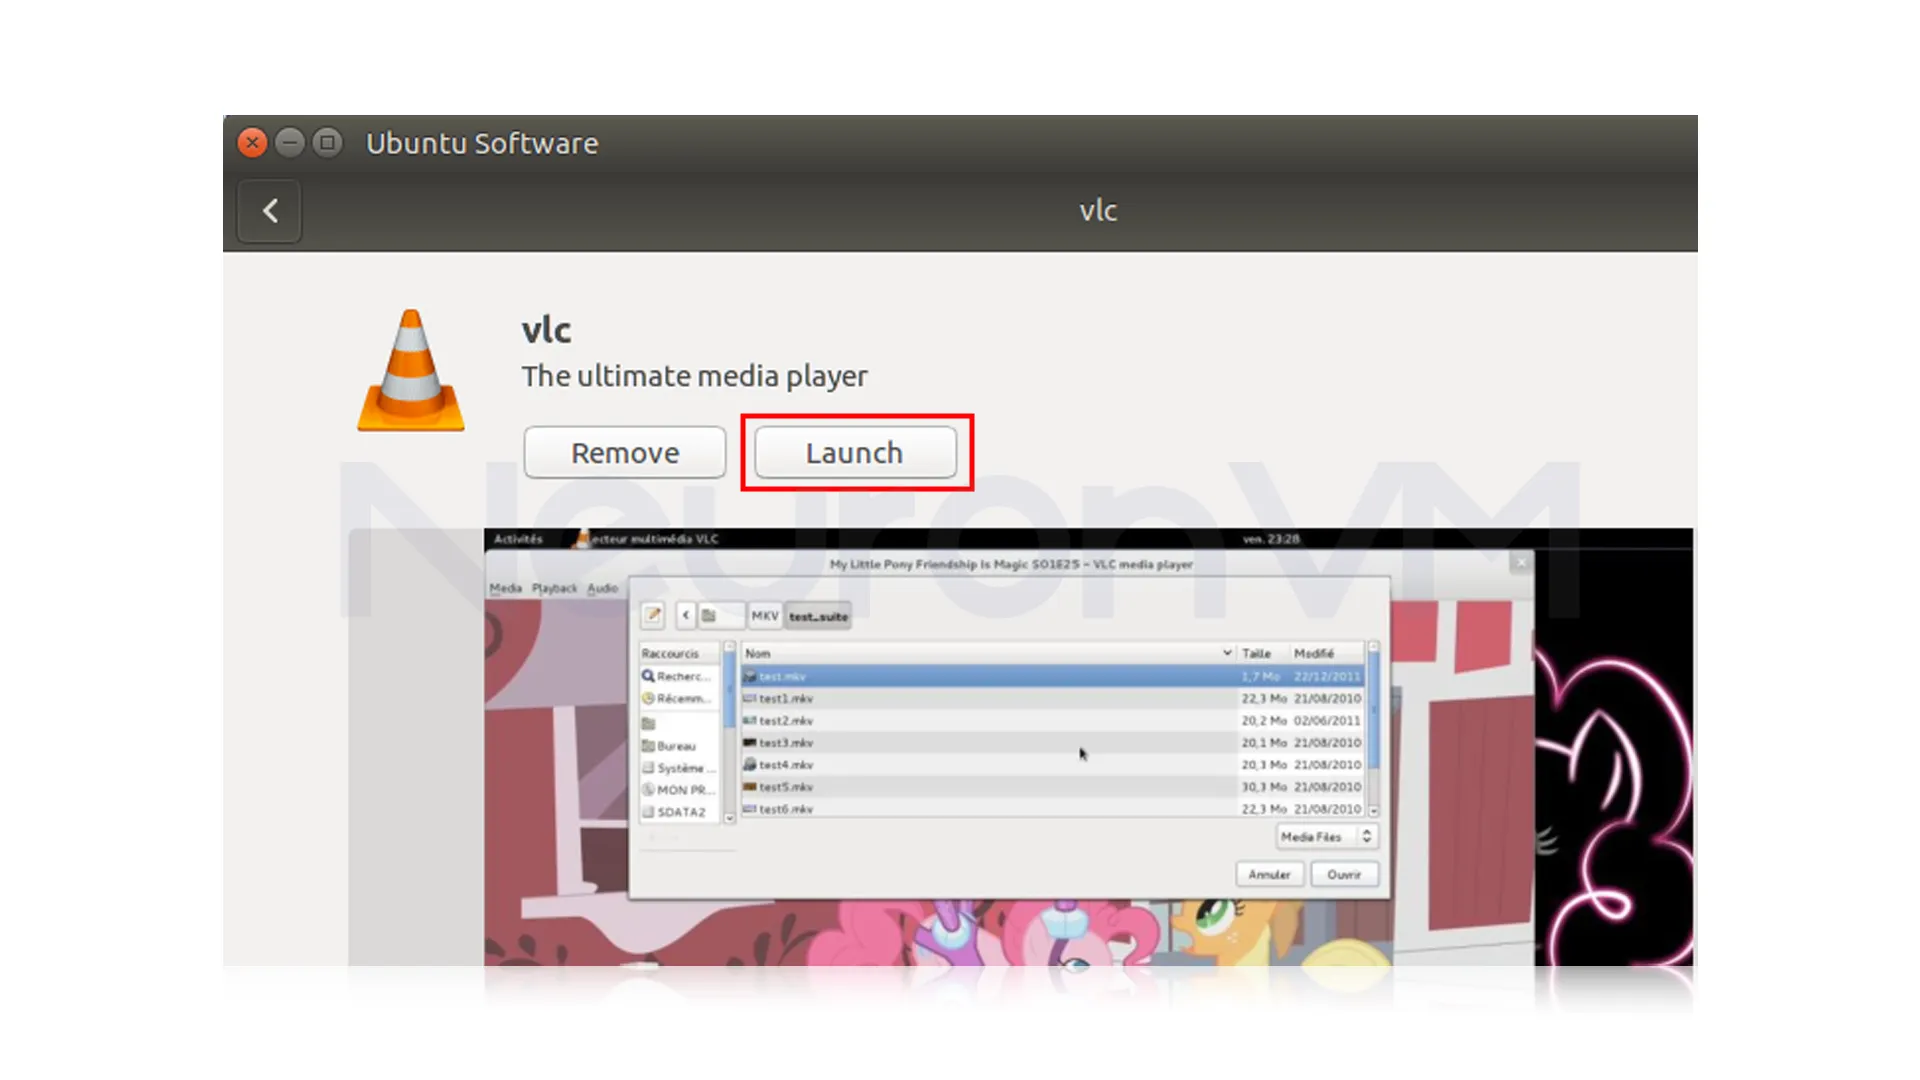Viewport: 1920px width, 1080px height.
Task: Click the maximize window button
Action: [327, 143]
